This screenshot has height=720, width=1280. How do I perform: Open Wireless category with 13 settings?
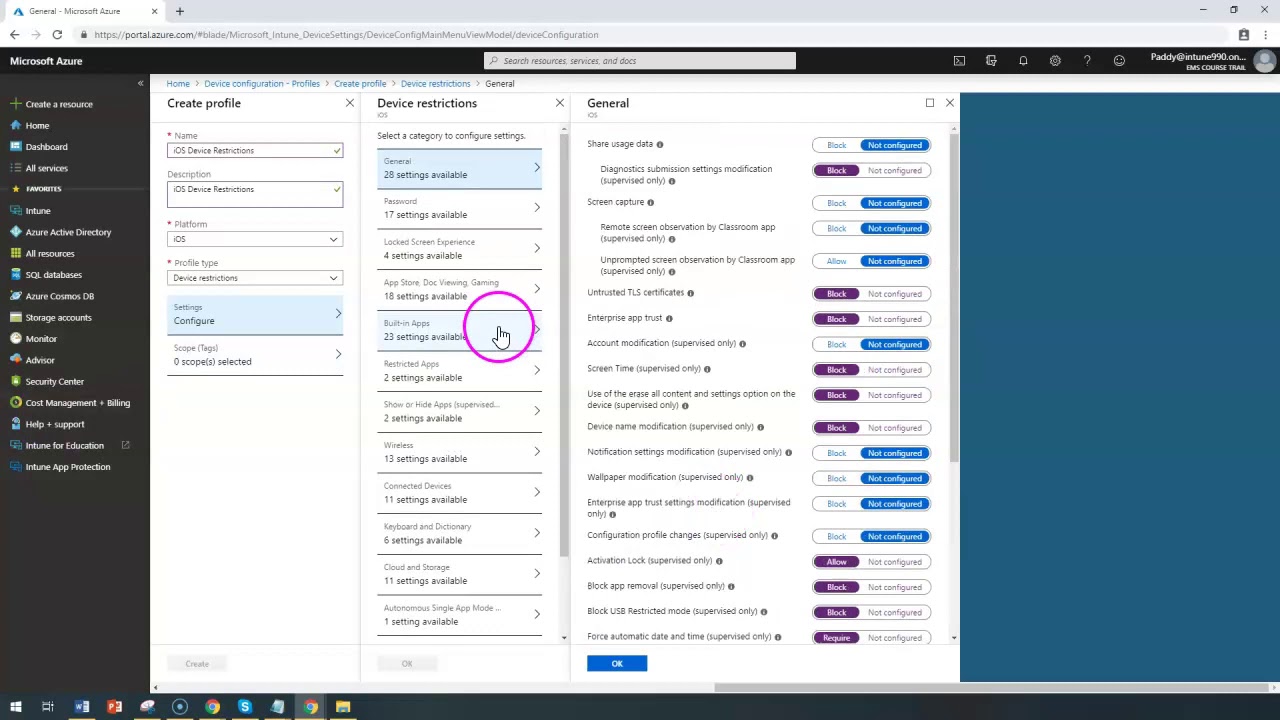point(460,452)
